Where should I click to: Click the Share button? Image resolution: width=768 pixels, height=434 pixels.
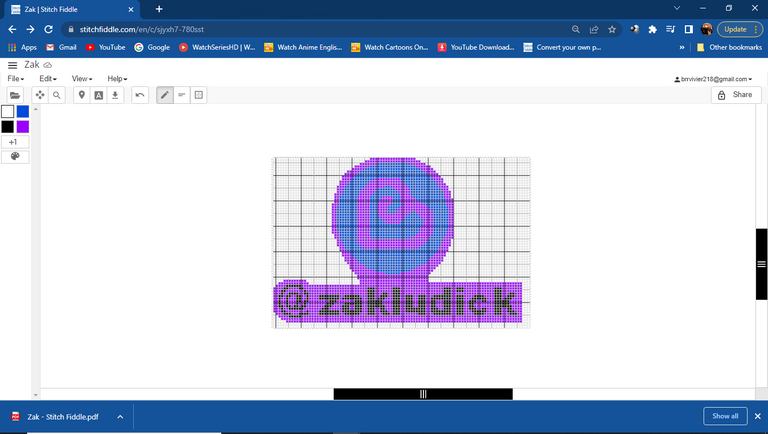pos(736,95)
